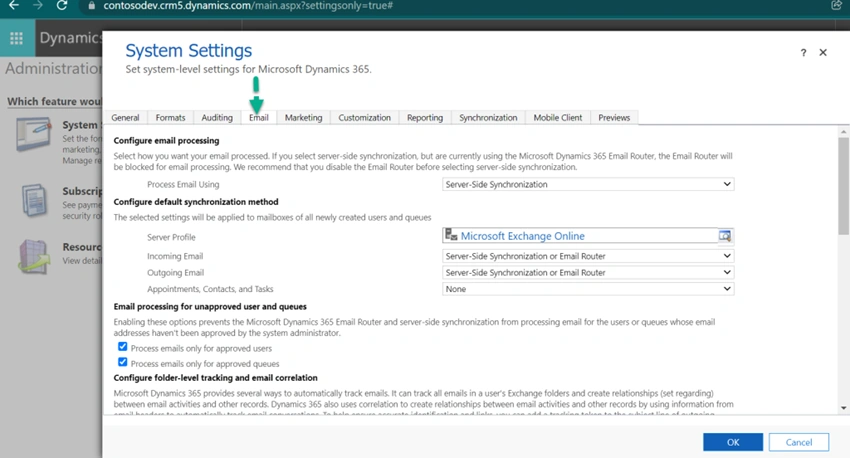
Task: Click the browser forward arrow
Action: [x=37, y=5]
